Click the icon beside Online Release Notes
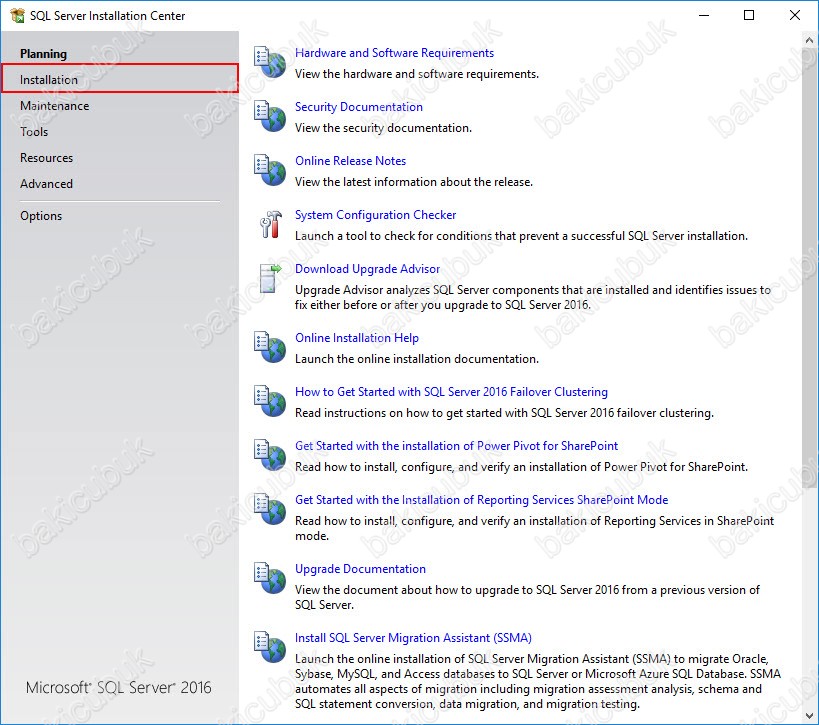Viewport: 819px width, 725px height. [x=270, y=169]
